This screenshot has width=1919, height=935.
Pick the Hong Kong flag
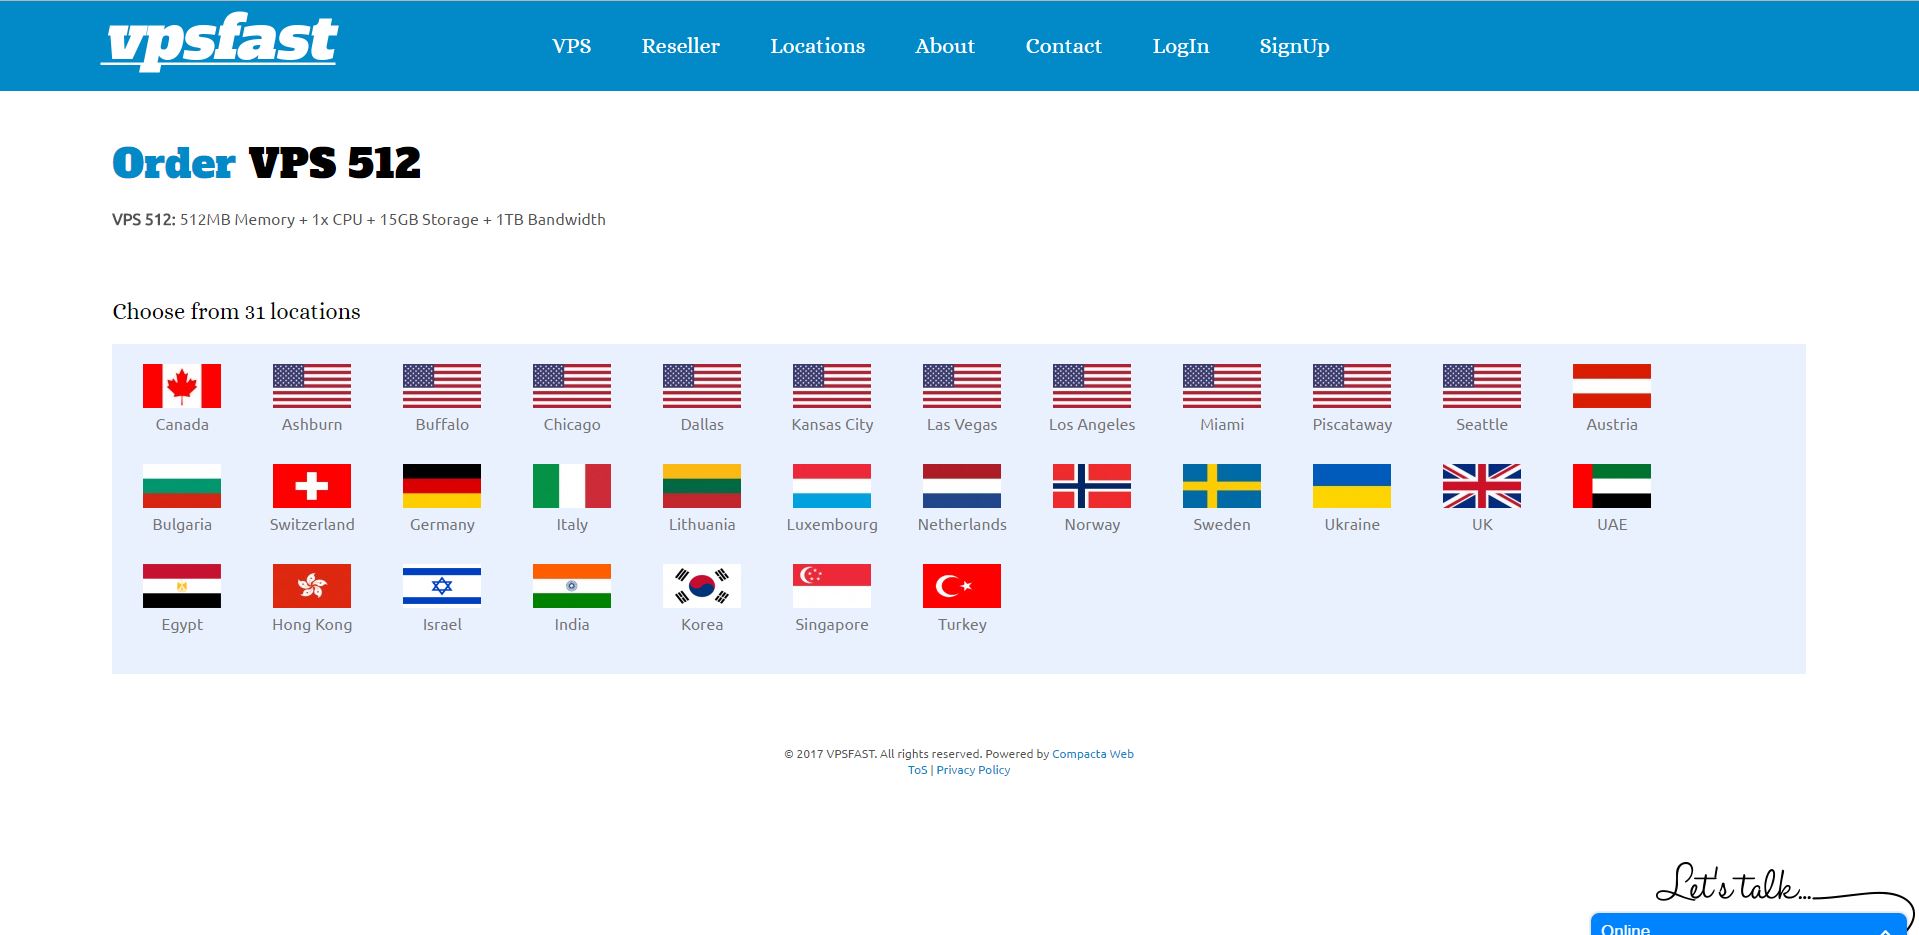click(x=312, y=586)
